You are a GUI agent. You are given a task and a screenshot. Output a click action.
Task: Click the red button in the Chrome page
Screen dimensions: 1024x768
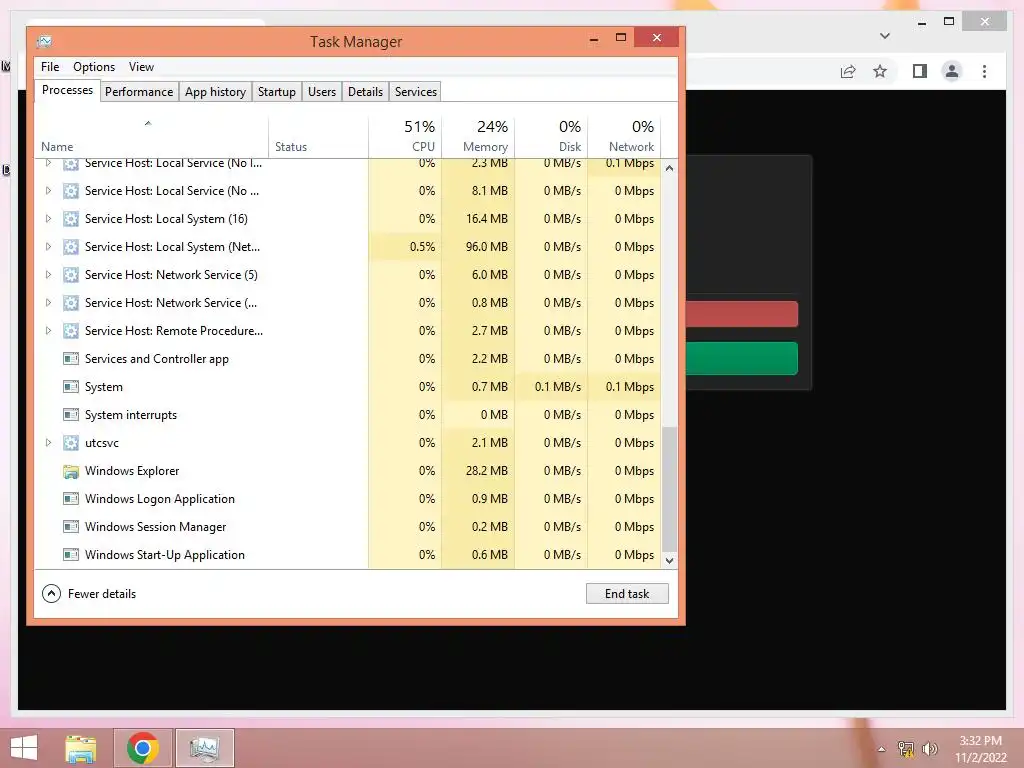click(x=742, y=314)
